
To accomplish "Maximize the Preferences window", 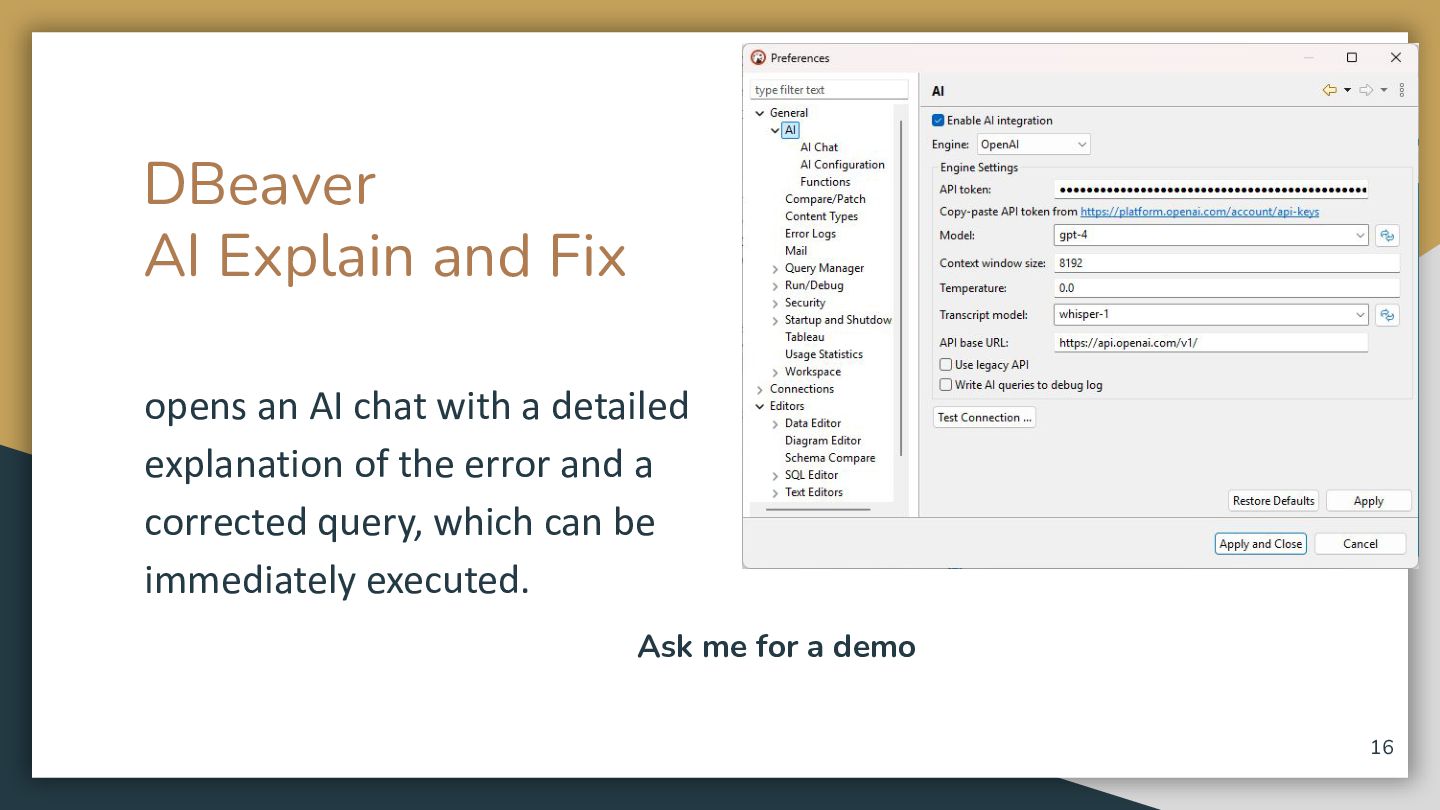I will 1352,58.
